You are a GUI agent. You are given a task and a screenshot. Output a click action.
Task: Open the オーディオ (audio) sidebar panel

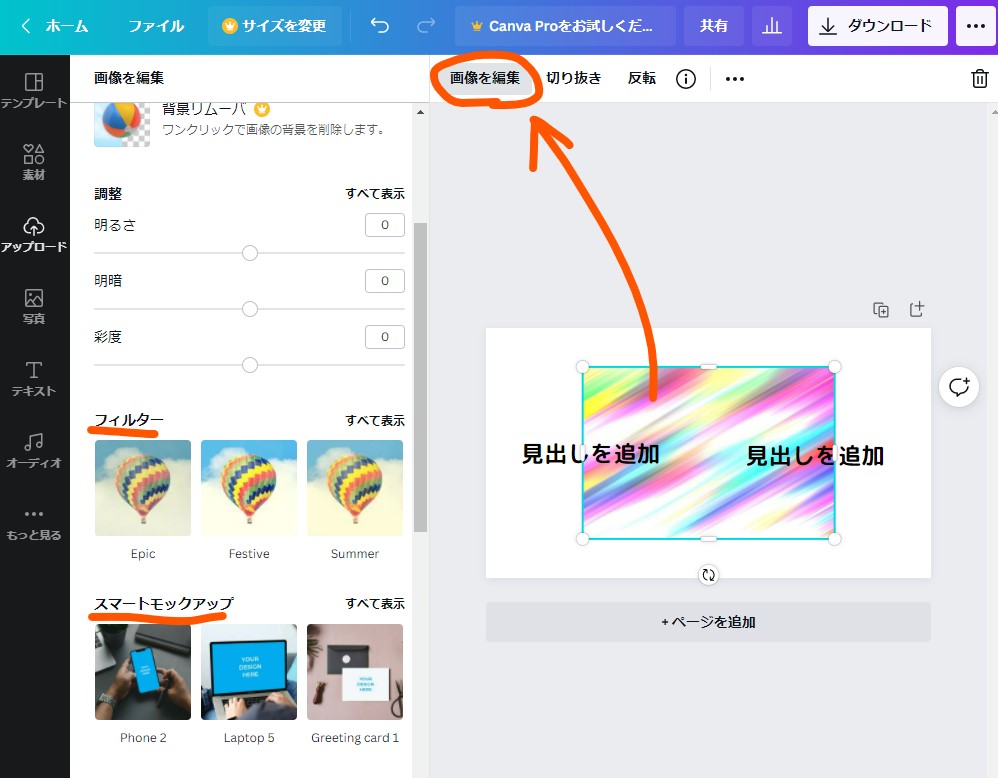click(34, 450)
